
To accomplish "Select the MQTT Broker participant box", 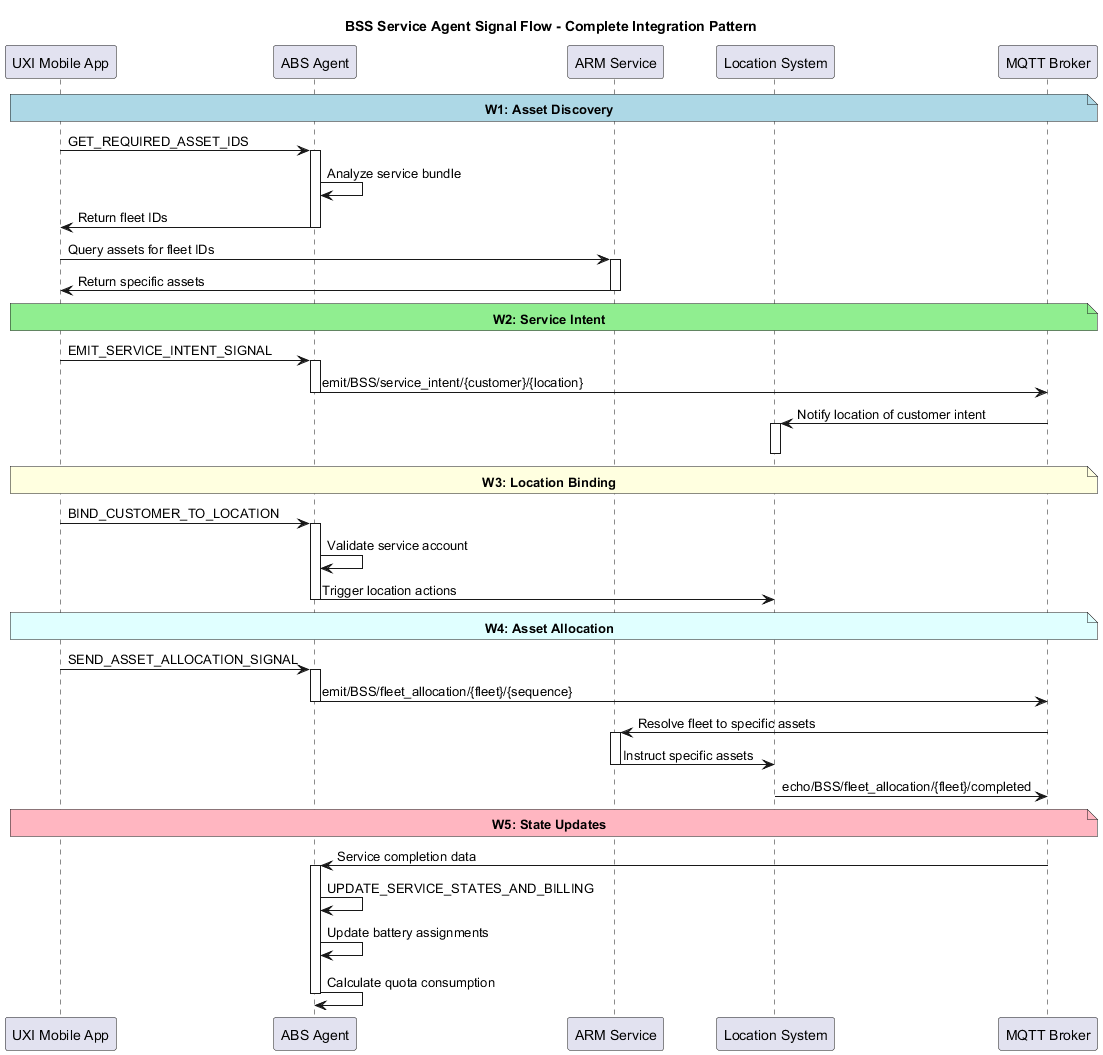I will pyautogui.click(x=1047, y=61).
